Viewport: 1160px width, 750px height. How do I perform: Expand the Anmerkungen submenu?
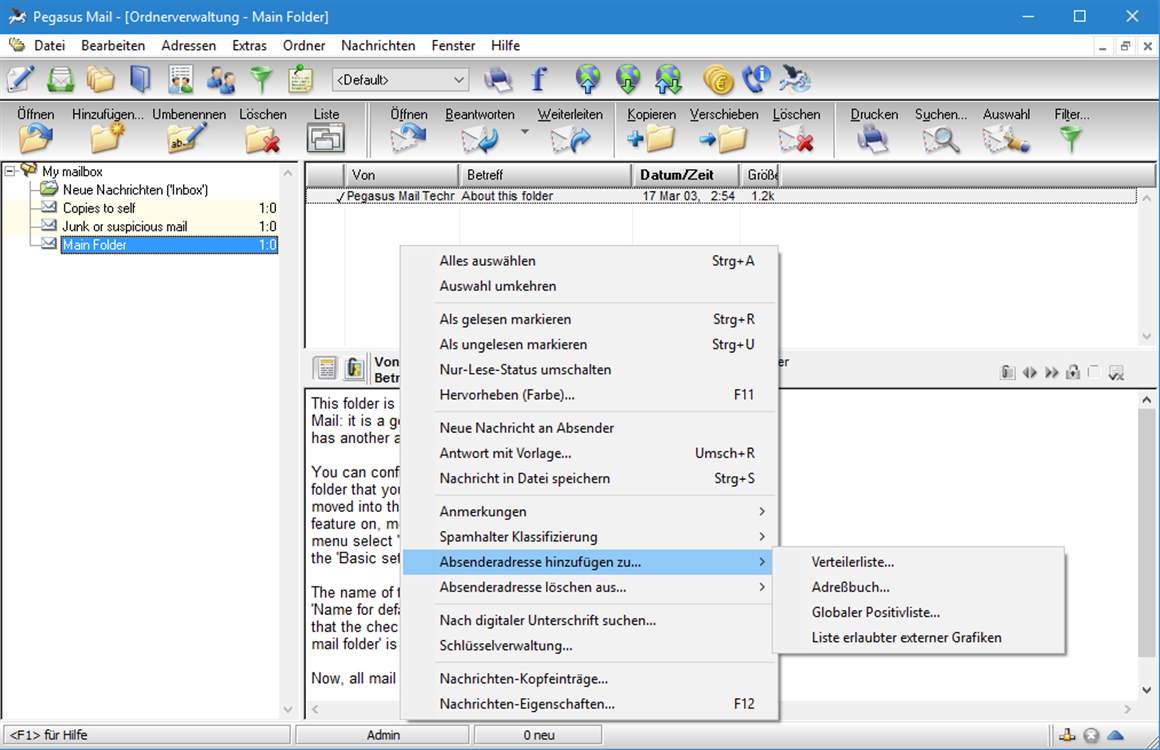click(x=590, y=511)
